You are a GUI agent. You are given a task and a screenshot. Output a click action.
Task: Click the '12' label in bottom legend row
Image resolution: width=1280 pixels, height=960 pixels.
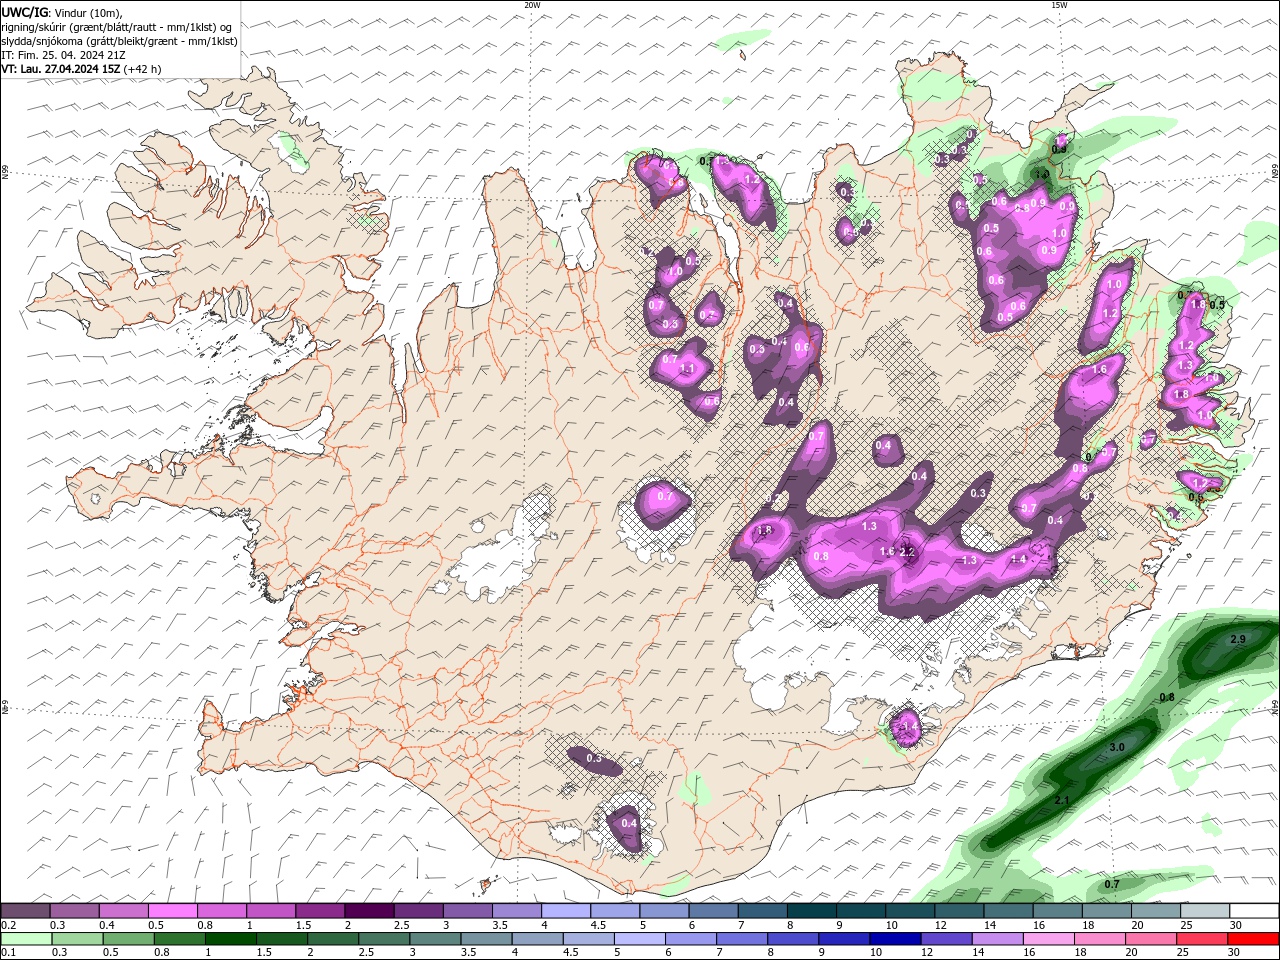926,952
